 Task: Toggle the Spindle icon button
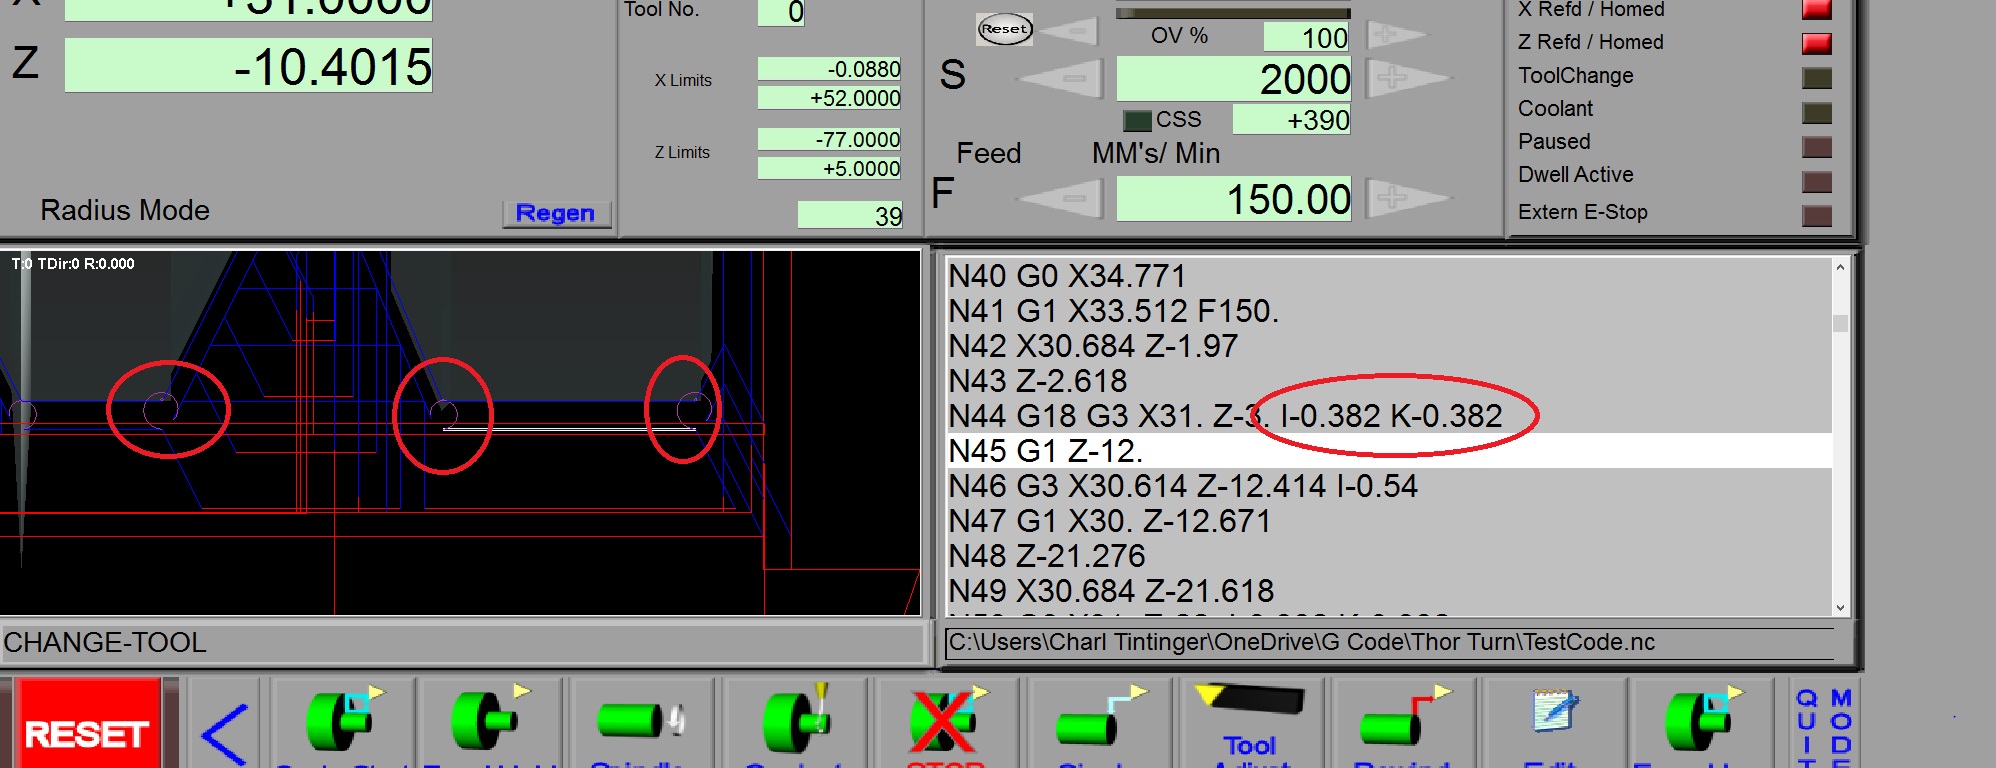pos(638,722)
